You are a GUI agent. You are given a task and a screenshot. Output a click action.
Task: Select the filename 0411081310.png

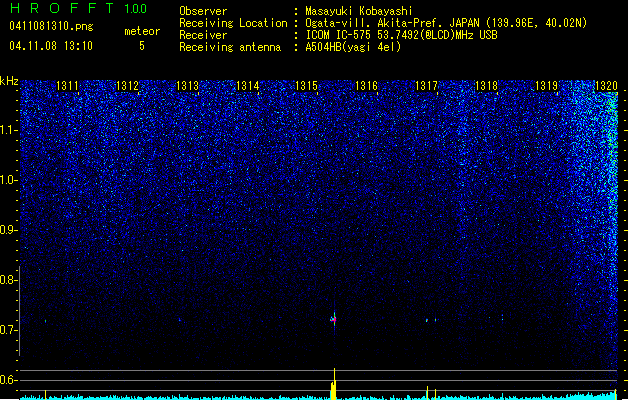point(51,26)
